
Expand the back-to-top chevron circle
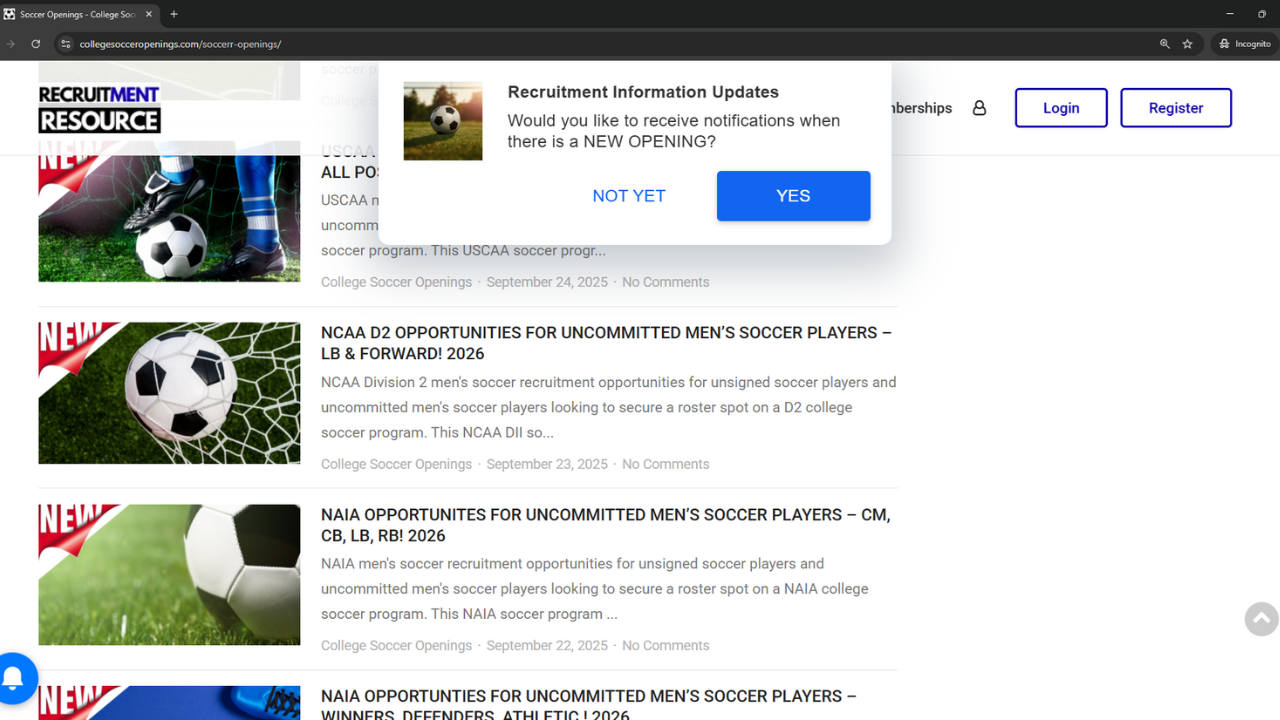(x=1260, y=619)
